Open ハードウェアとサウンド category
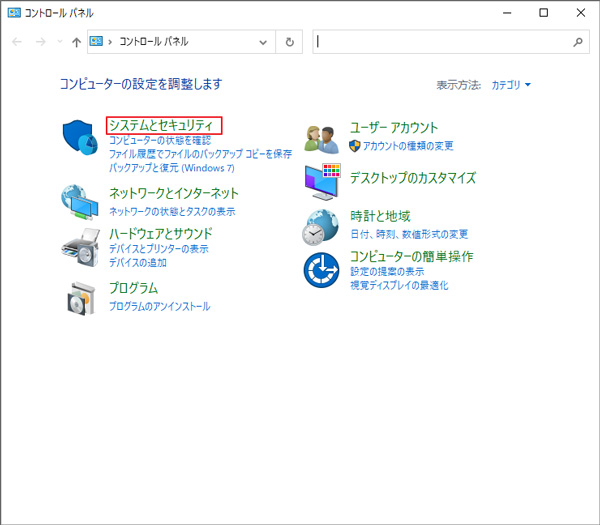 tap(161, 233)
